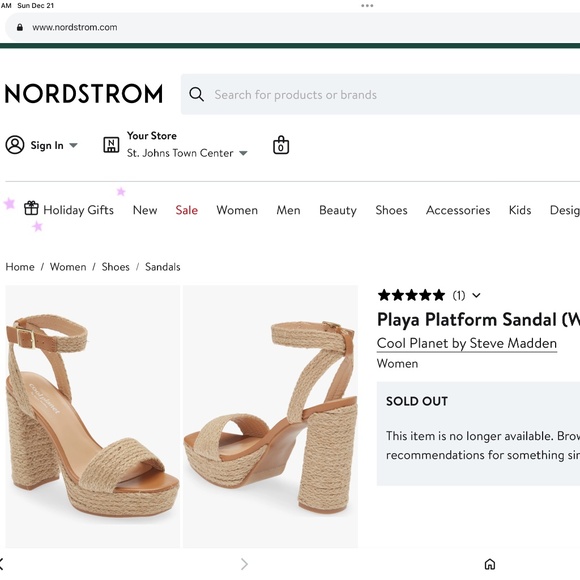Click the review count (1)
The width and height of the screenshot is (580, 580).
[459, 295]
